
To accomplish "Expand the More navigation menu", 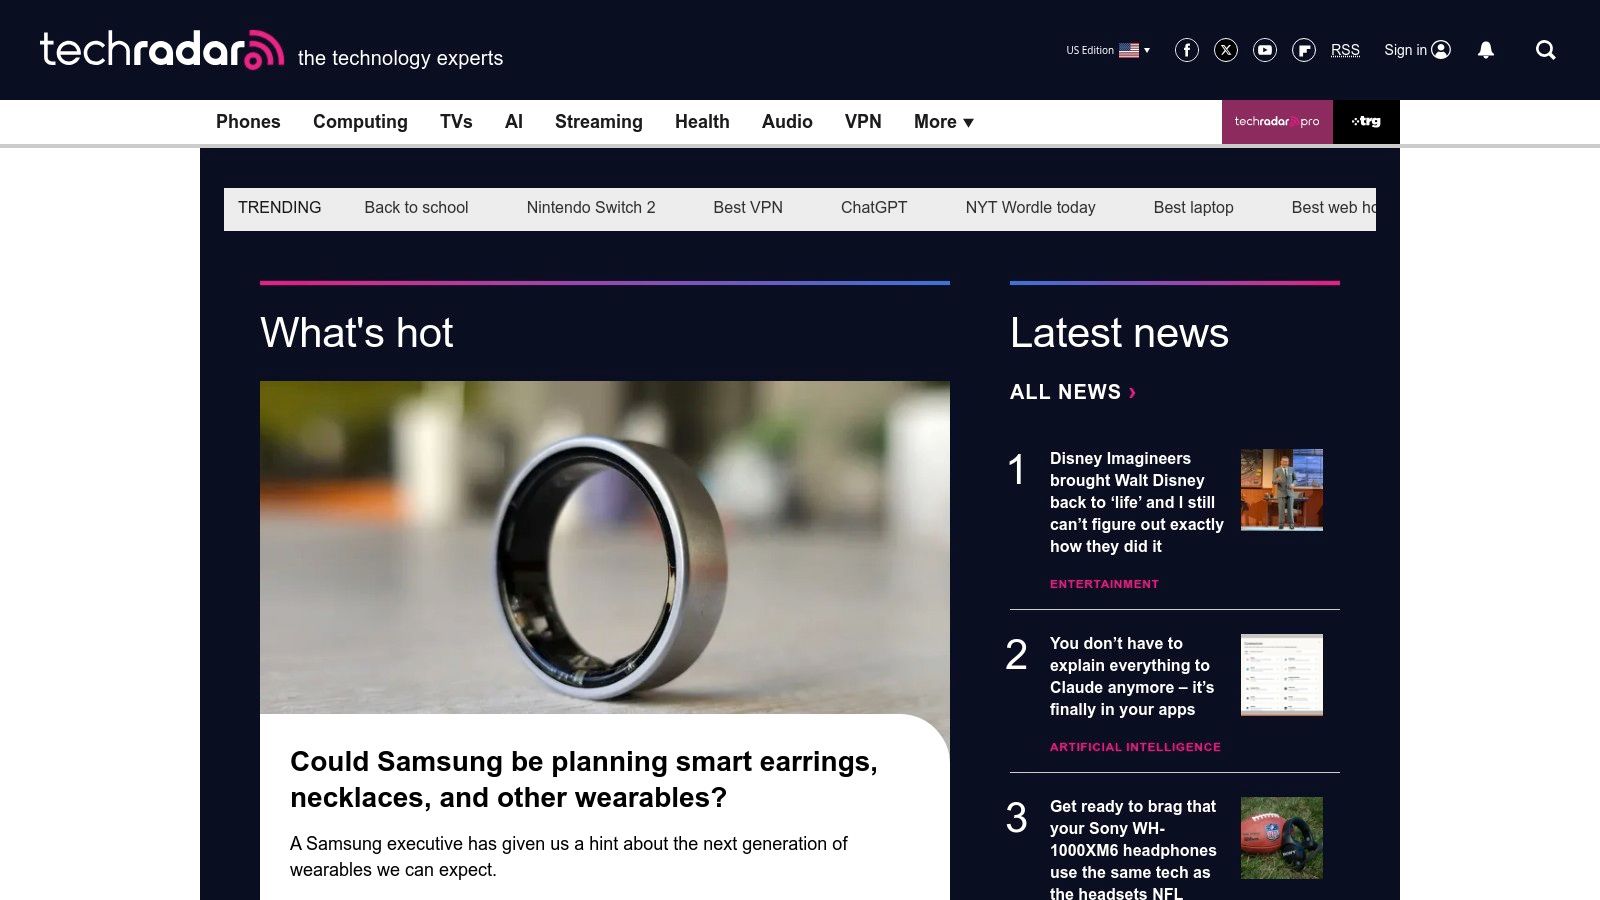I will click(944, 122).
